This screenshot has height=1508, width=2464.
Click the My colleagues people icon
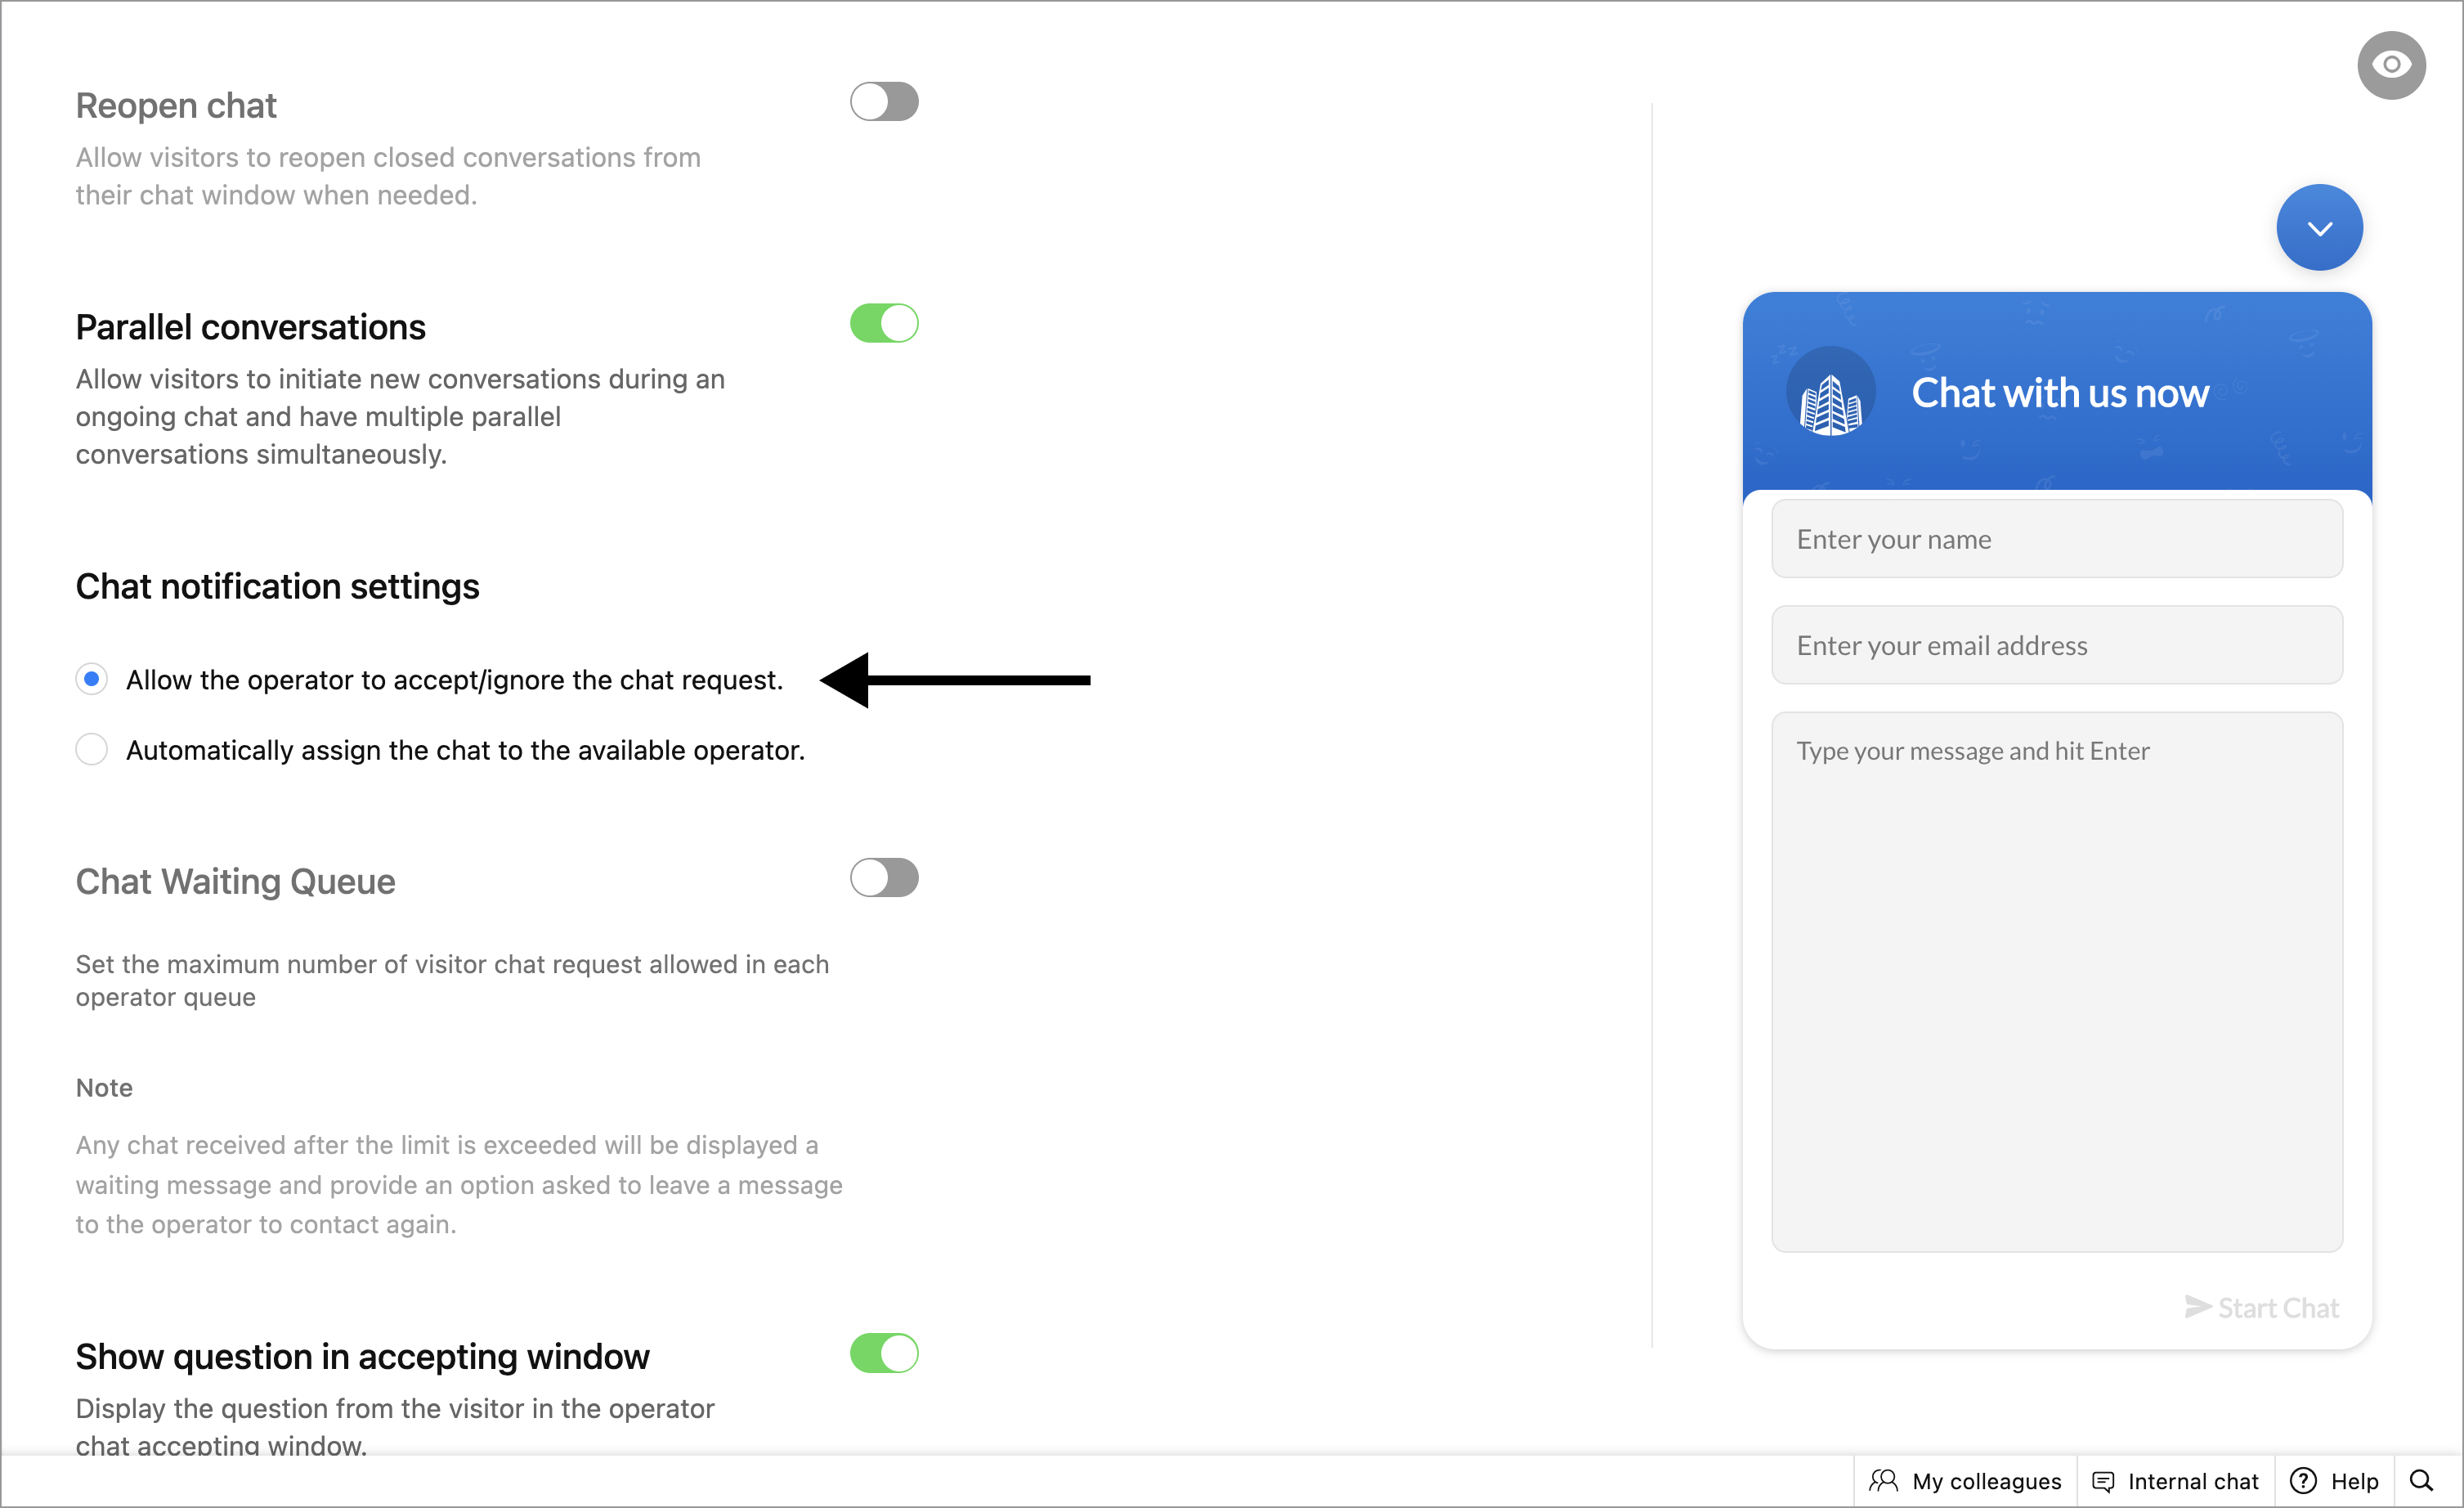coord(1883,1481)
